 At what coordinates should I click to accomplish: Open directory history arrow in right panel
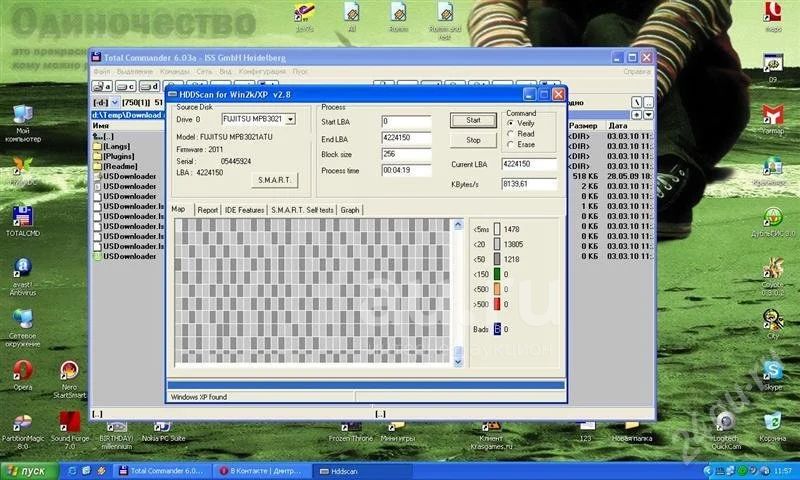point(648,115)
